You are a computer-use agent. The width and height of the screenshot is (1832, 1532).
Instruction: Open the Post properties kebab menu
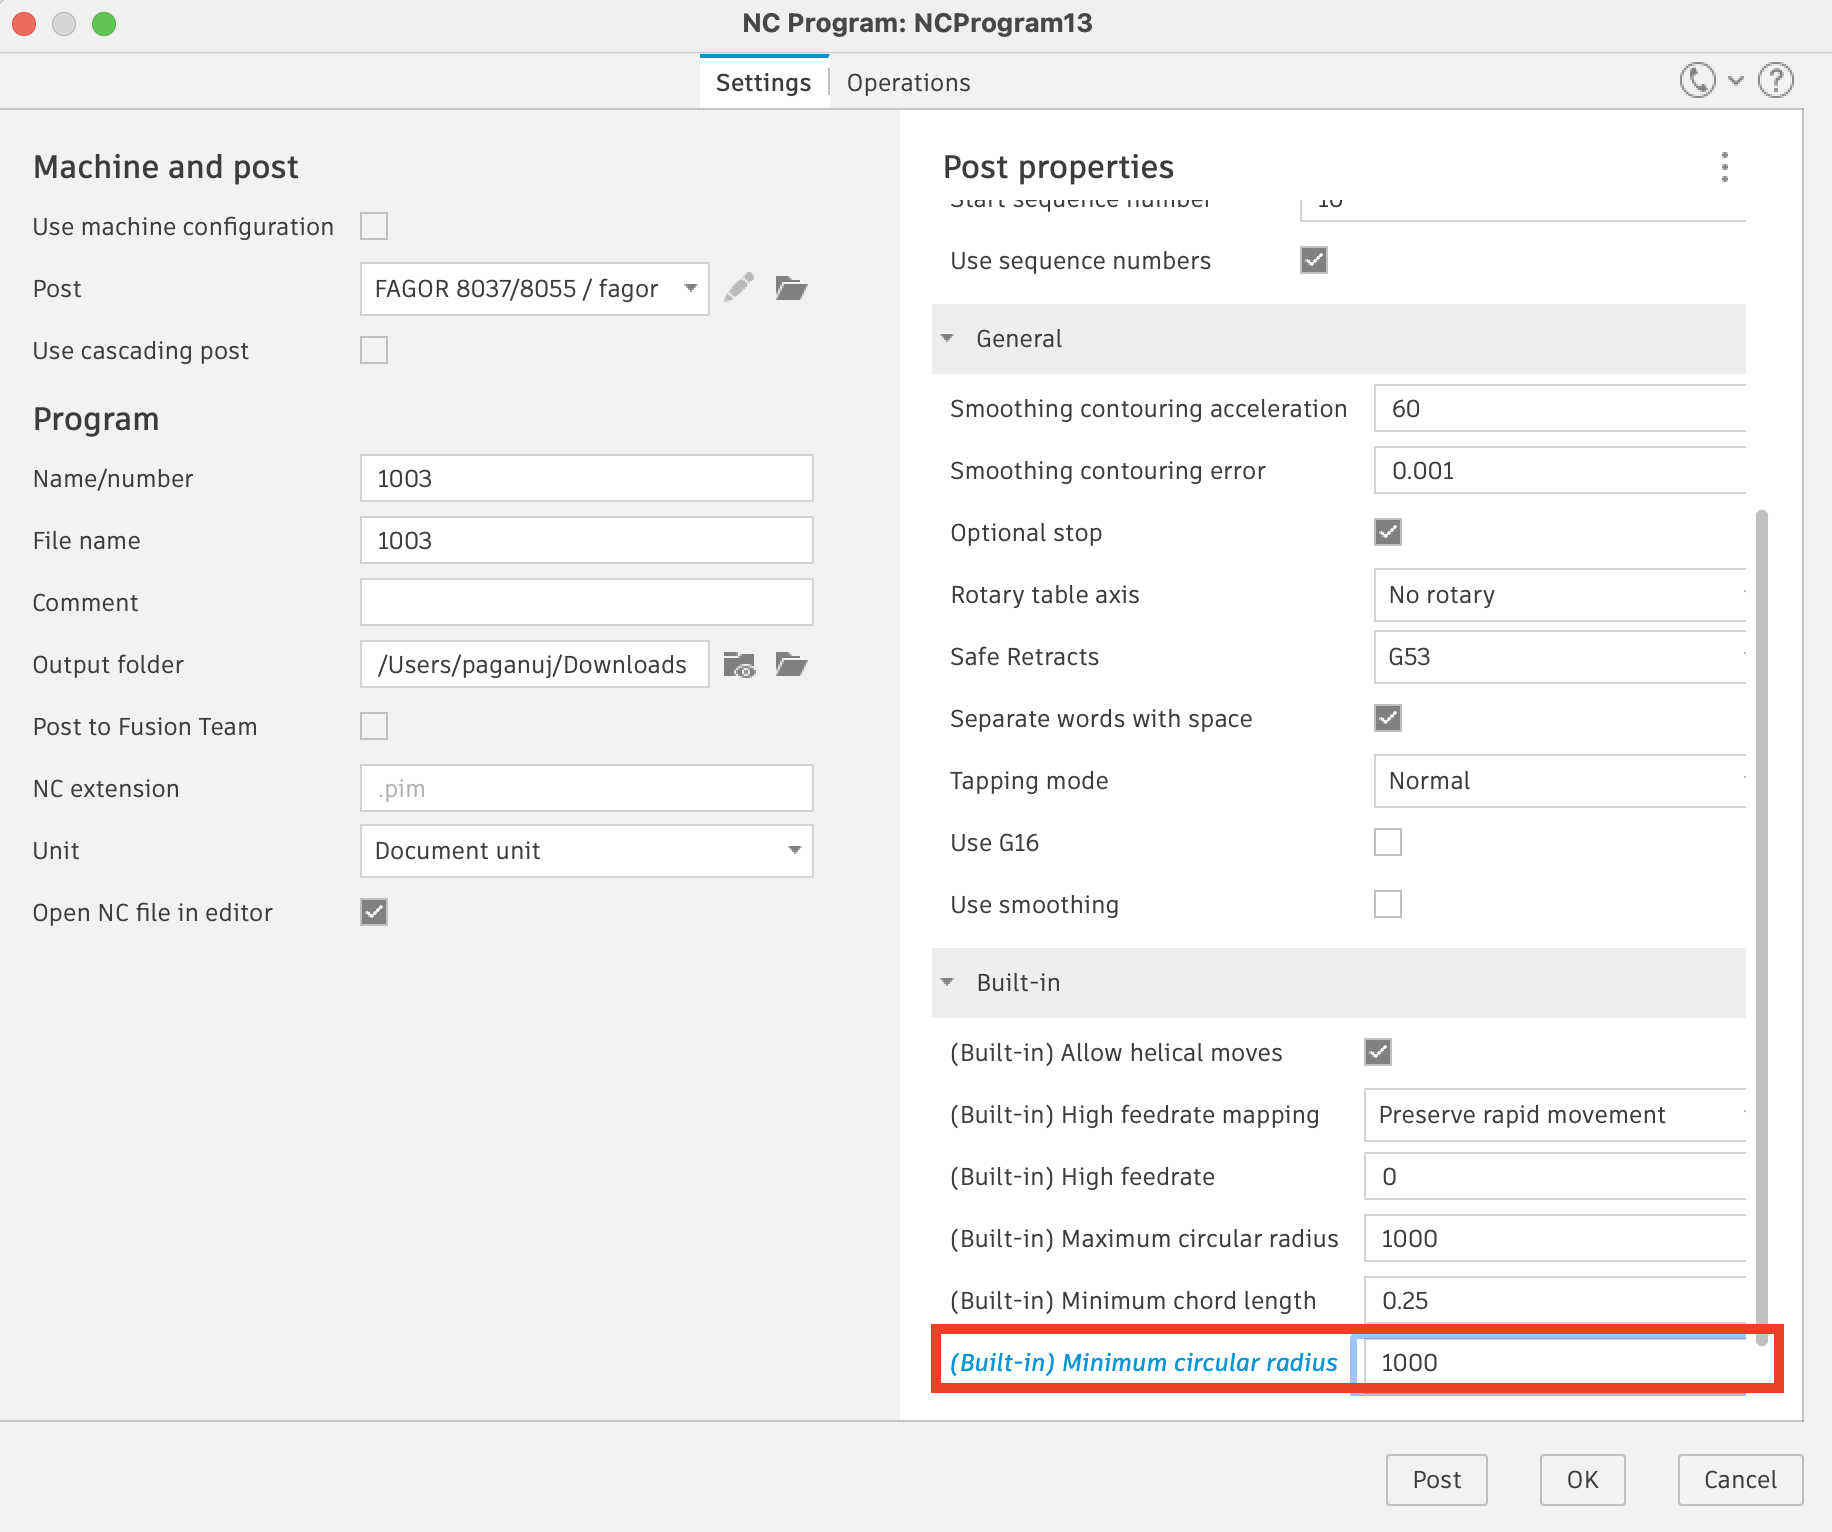1725,167
